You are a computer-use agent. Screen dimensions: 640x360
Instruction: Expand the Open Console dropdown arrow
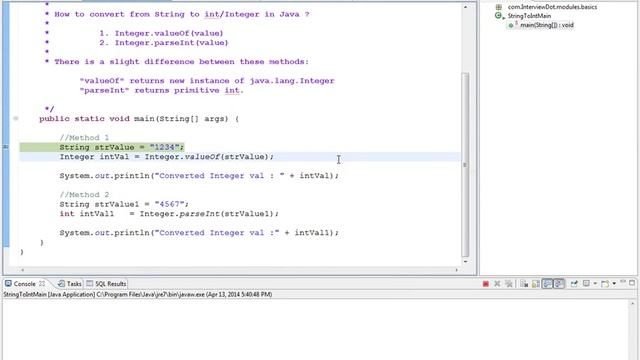click(614, 284)
